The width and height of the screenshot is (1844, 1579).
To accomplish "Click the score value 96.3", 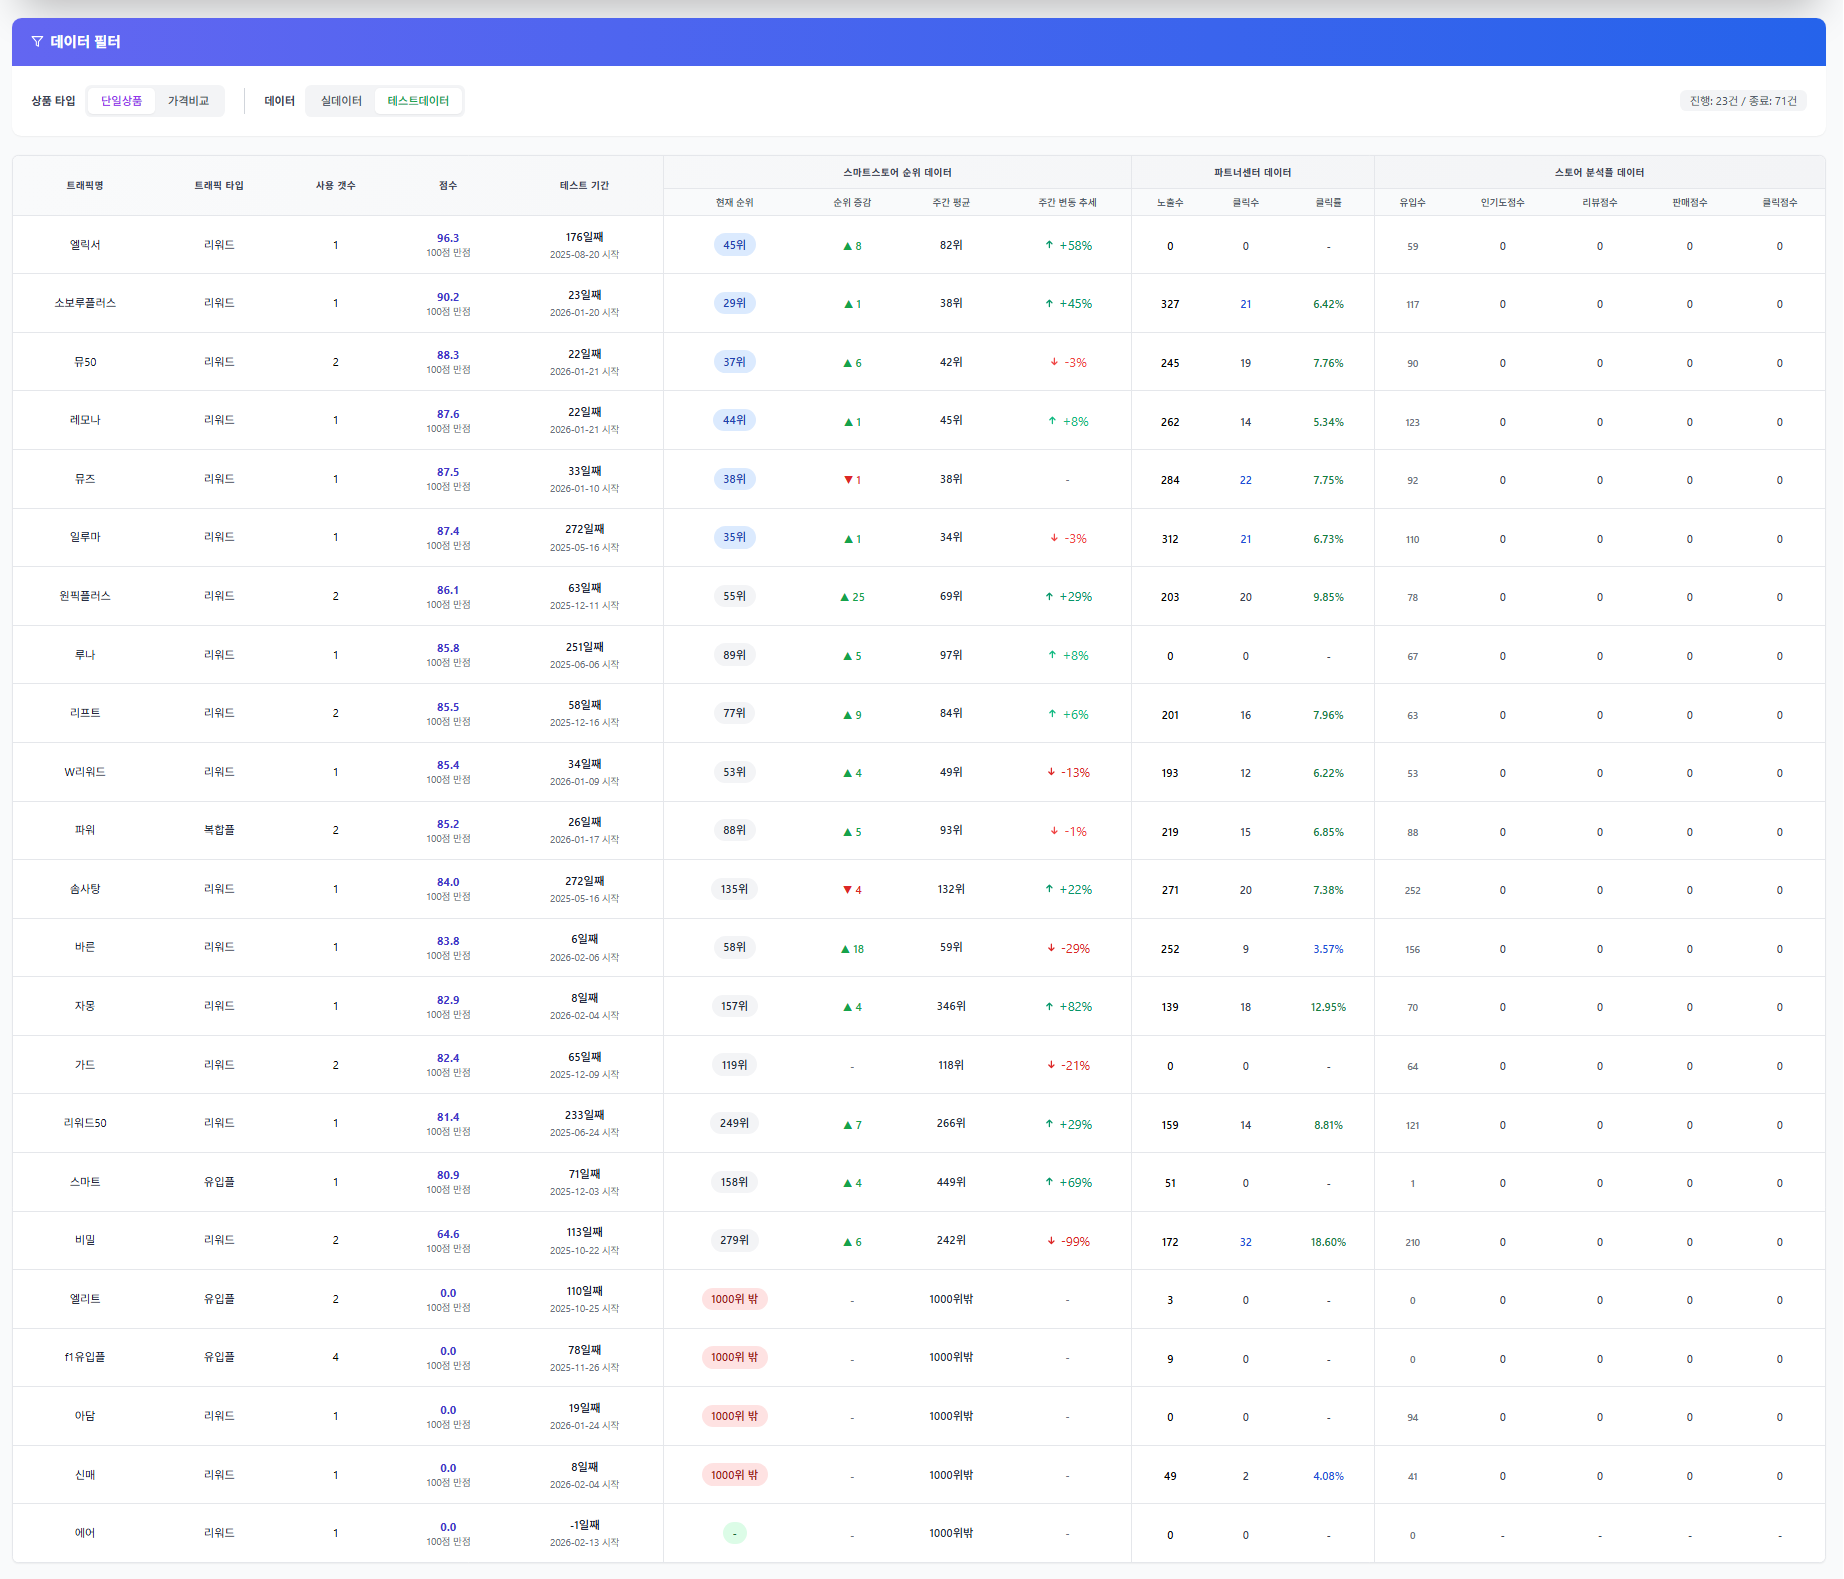I will (448, 238).
